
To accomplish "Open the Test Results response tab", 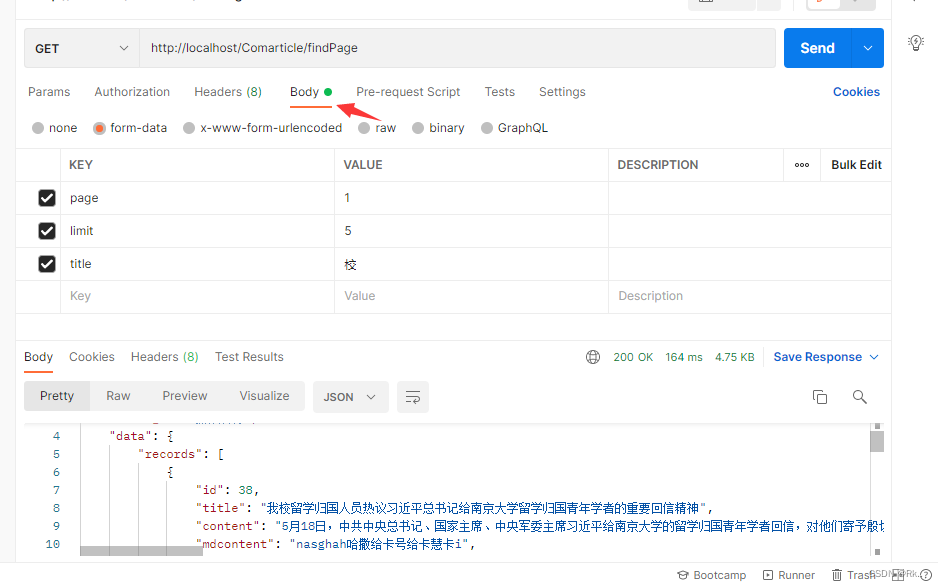I will point(248,356).
